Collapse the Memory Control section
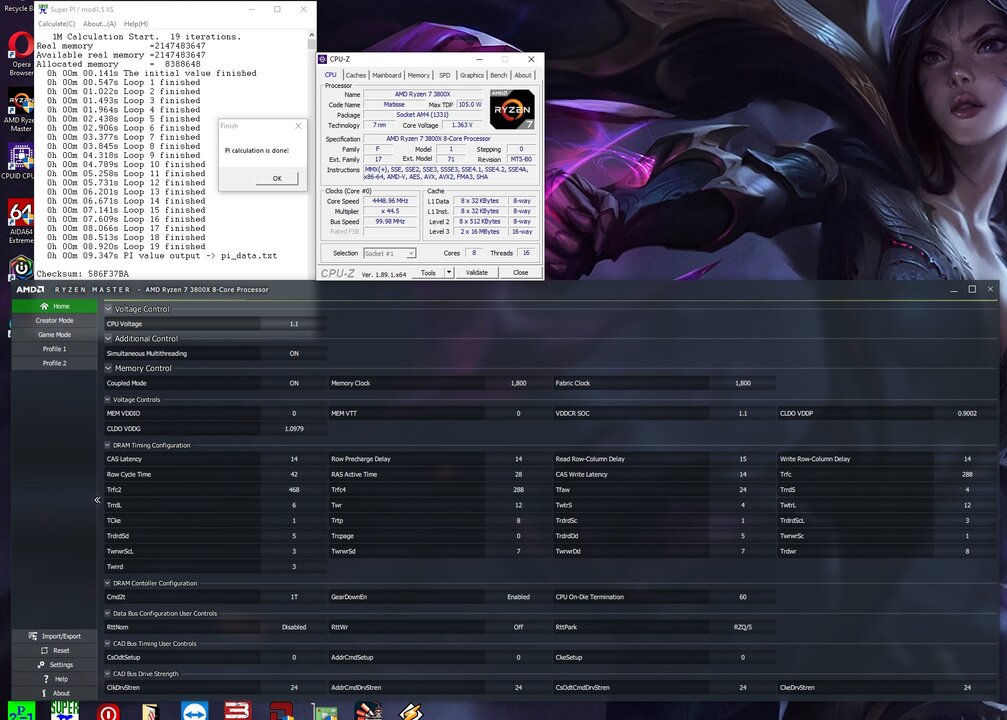The height and width of the screenshot is (720, 1007). click(109, 368)
